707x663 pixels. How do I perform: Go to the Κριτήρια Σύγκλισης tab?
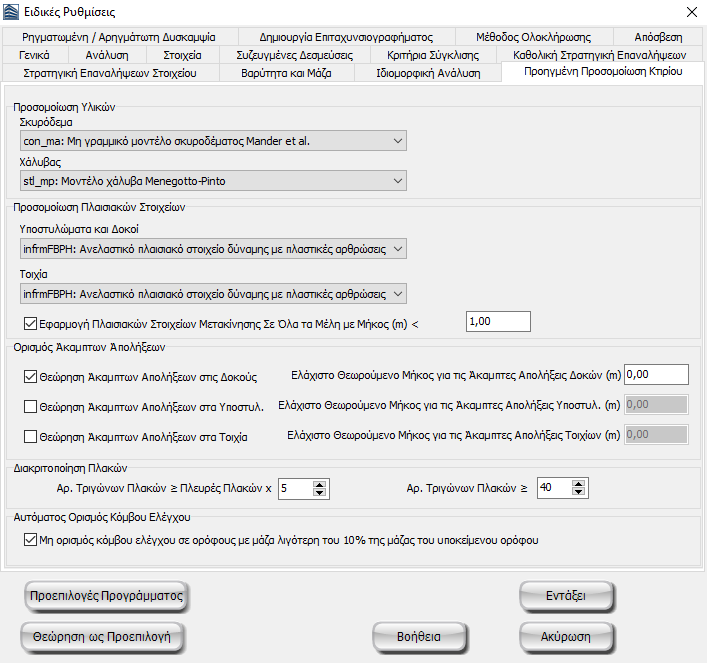[x=432, y=55]
